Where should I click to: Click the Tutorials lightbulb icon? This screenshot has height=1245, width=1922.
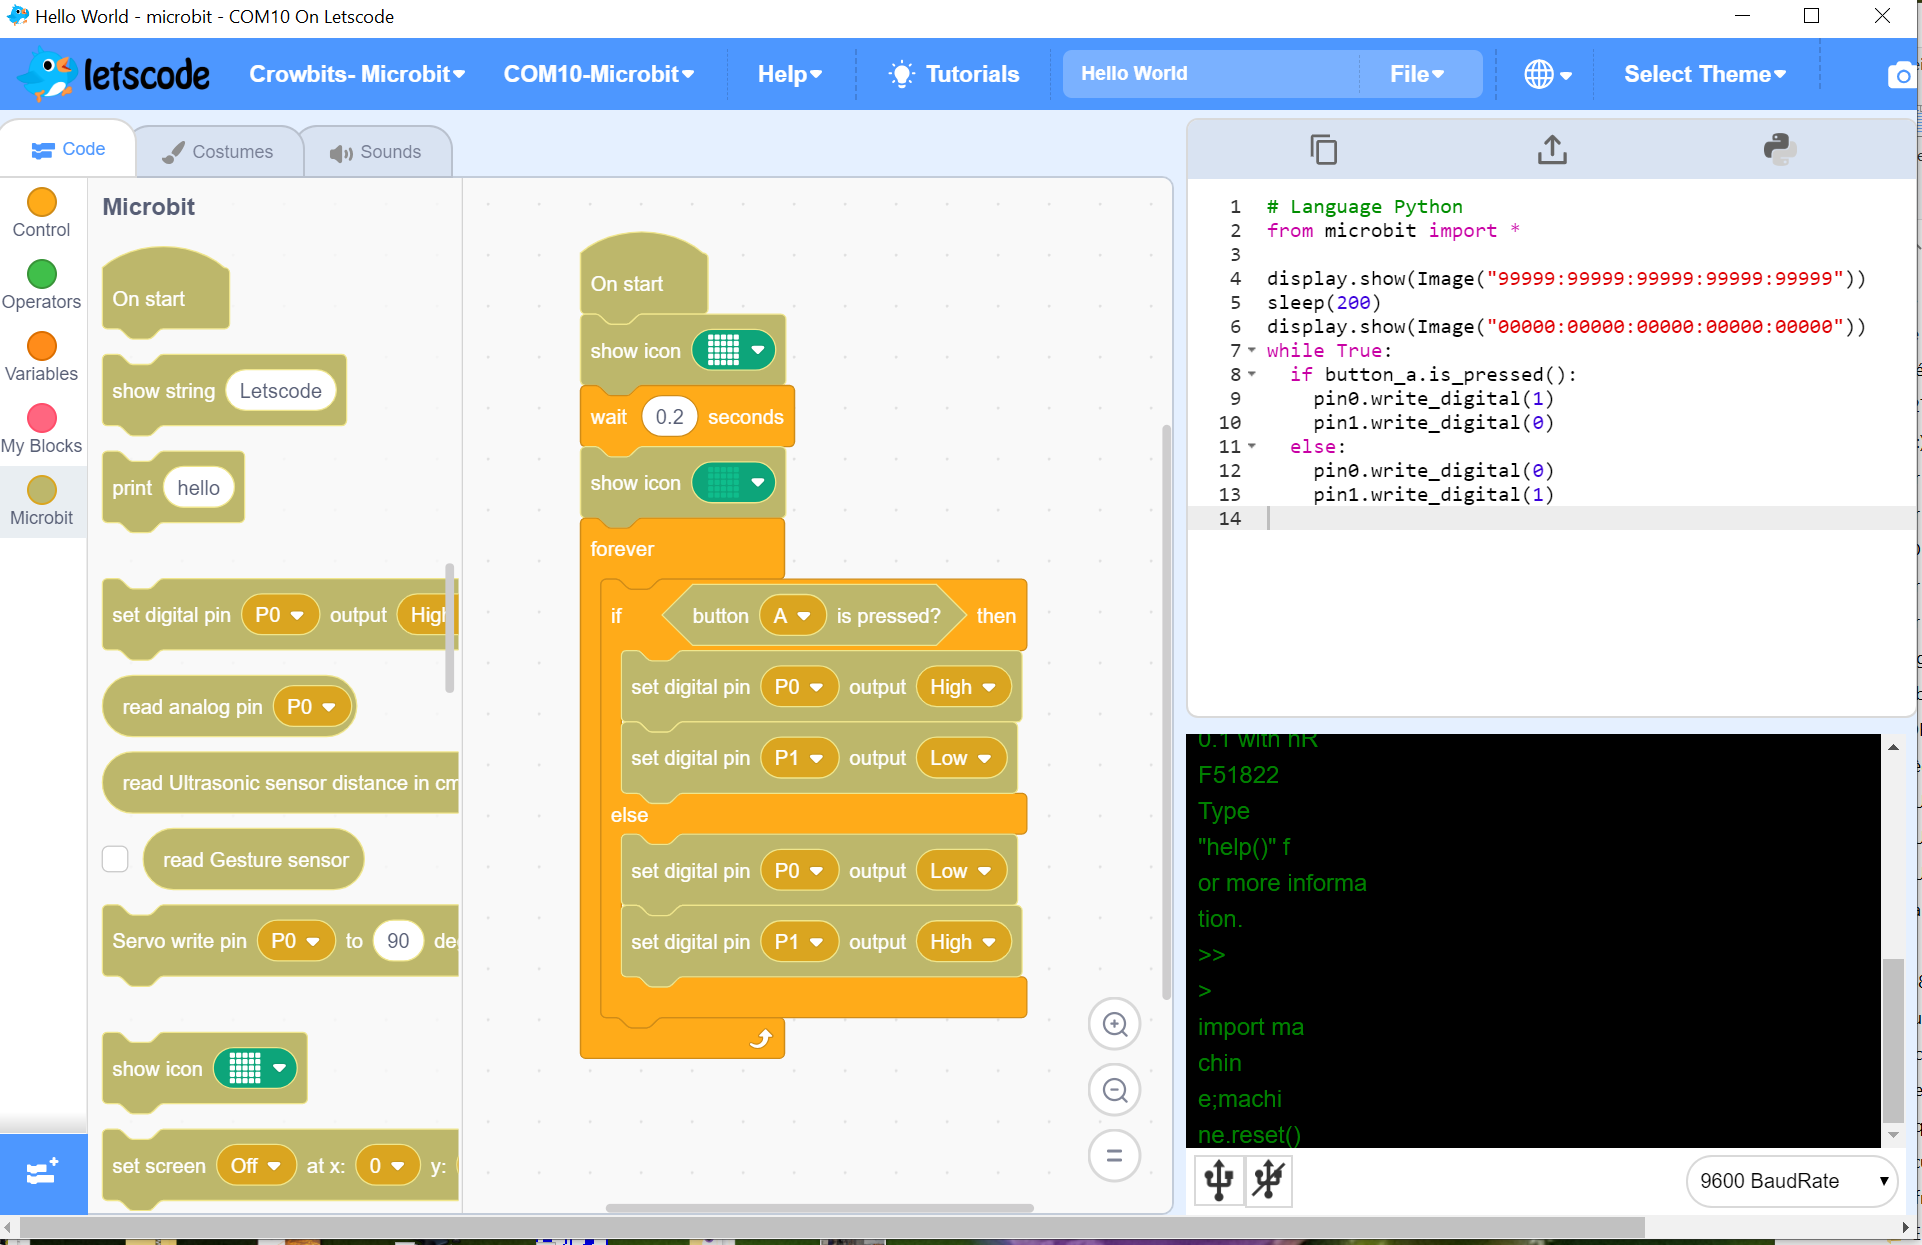pos(902,74)
